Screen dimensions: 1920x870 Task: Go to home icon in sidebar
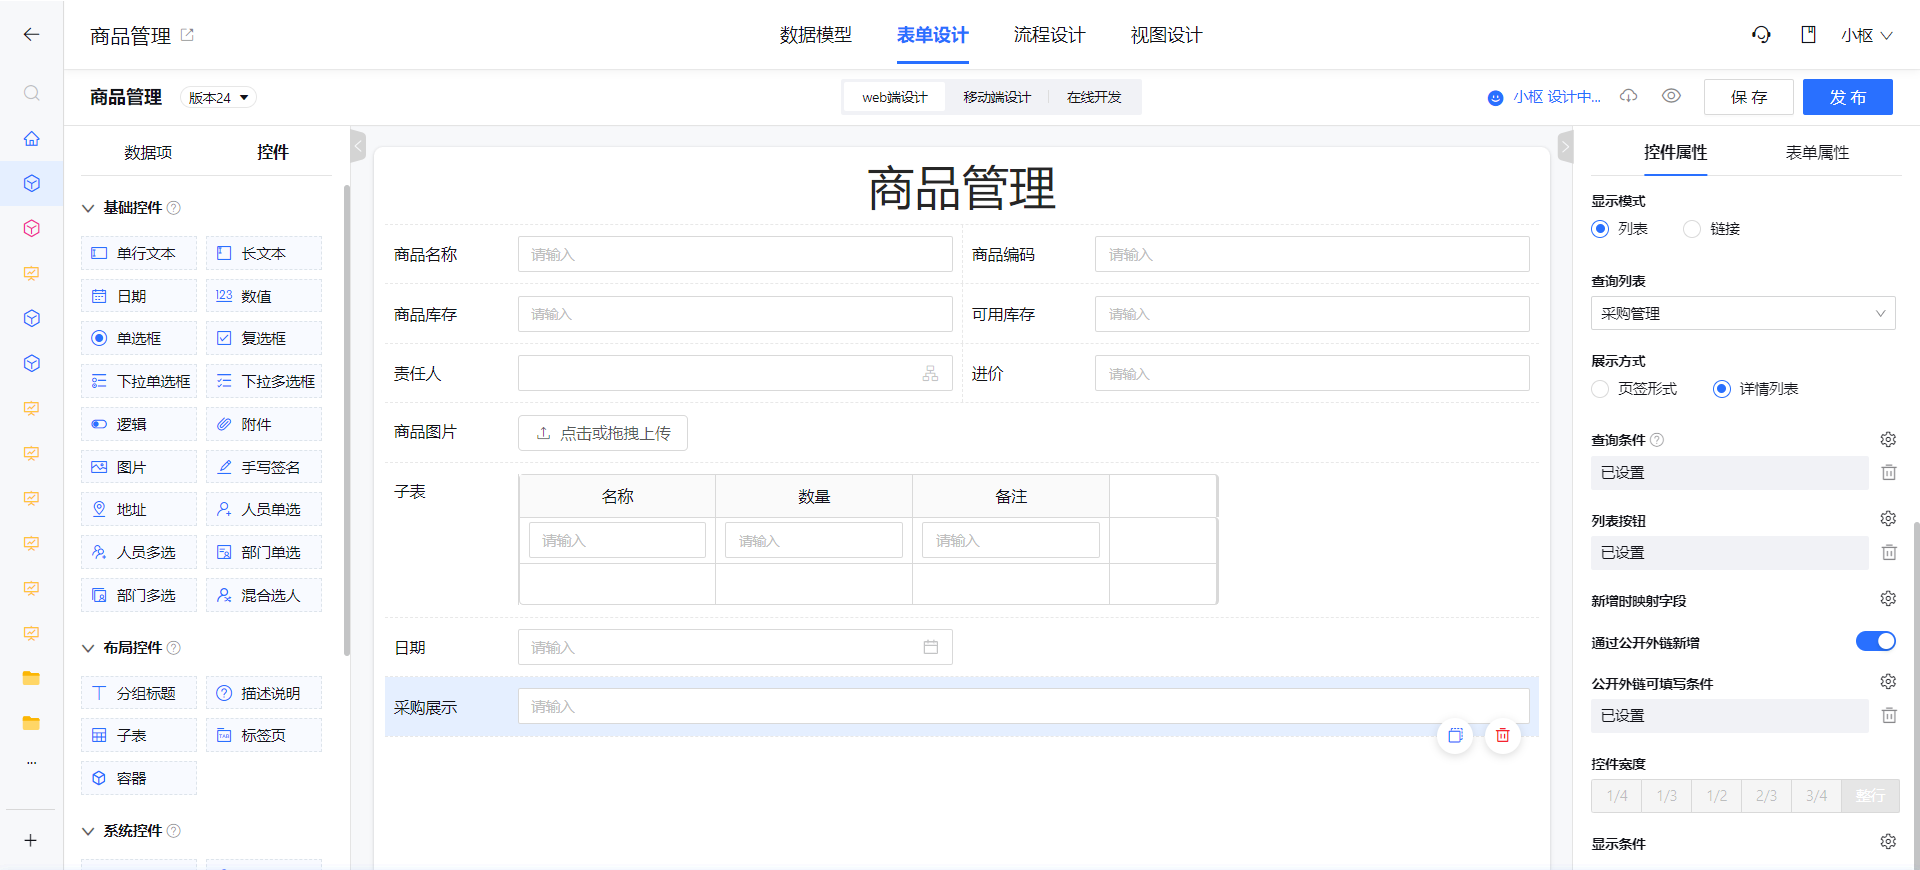31,138
